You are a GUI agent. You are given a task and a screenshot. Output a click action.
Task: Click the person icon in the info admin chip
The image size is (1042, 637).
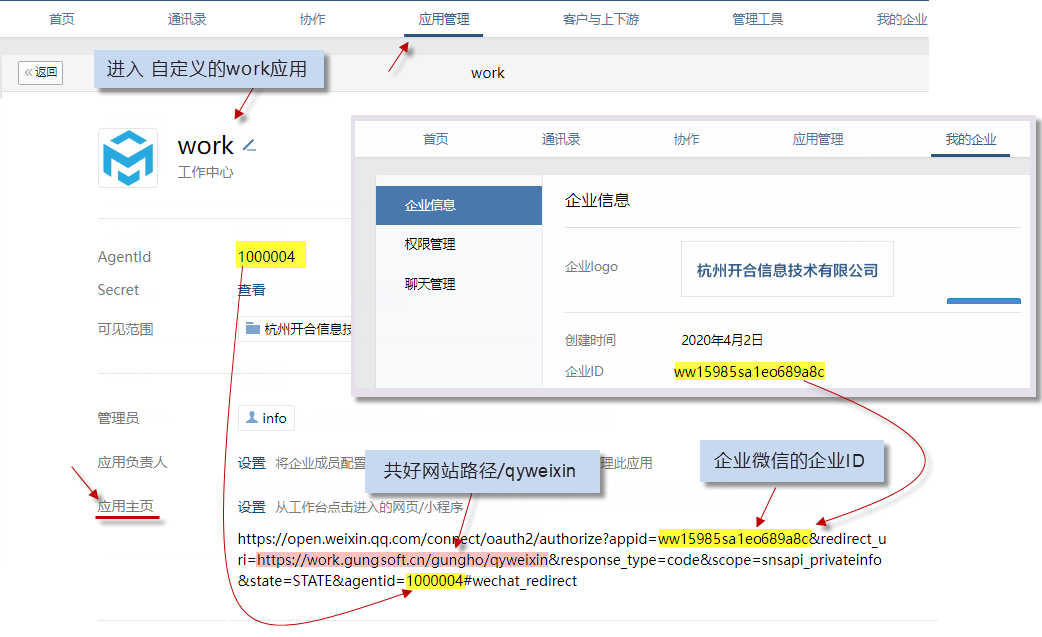[x=252, y=418]
